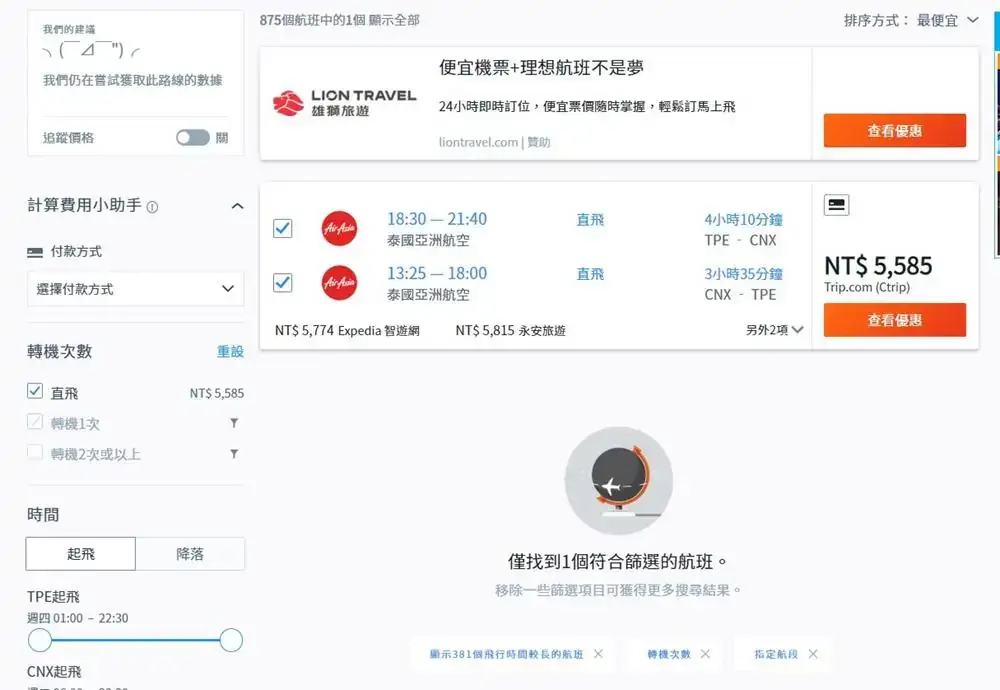Click the 13:25 — 18:00 flight time

[437, 274]
